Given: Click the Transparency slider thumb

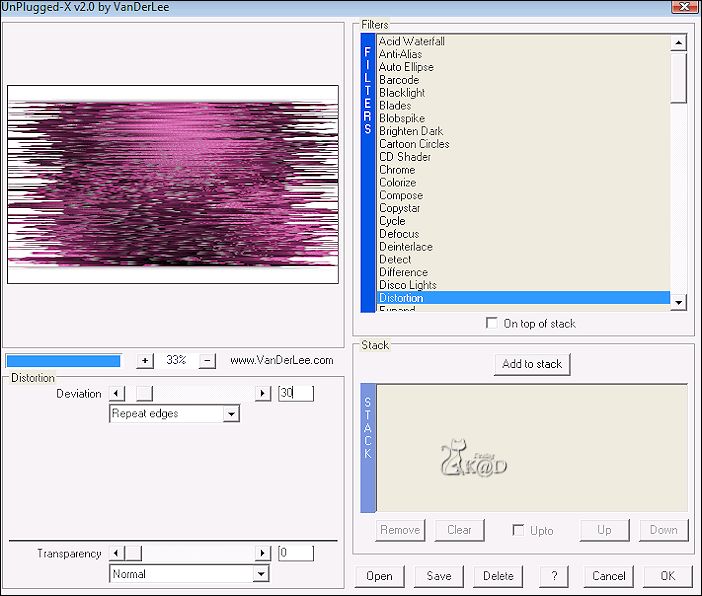Looking at the screenshot, I should coord(133,553).
